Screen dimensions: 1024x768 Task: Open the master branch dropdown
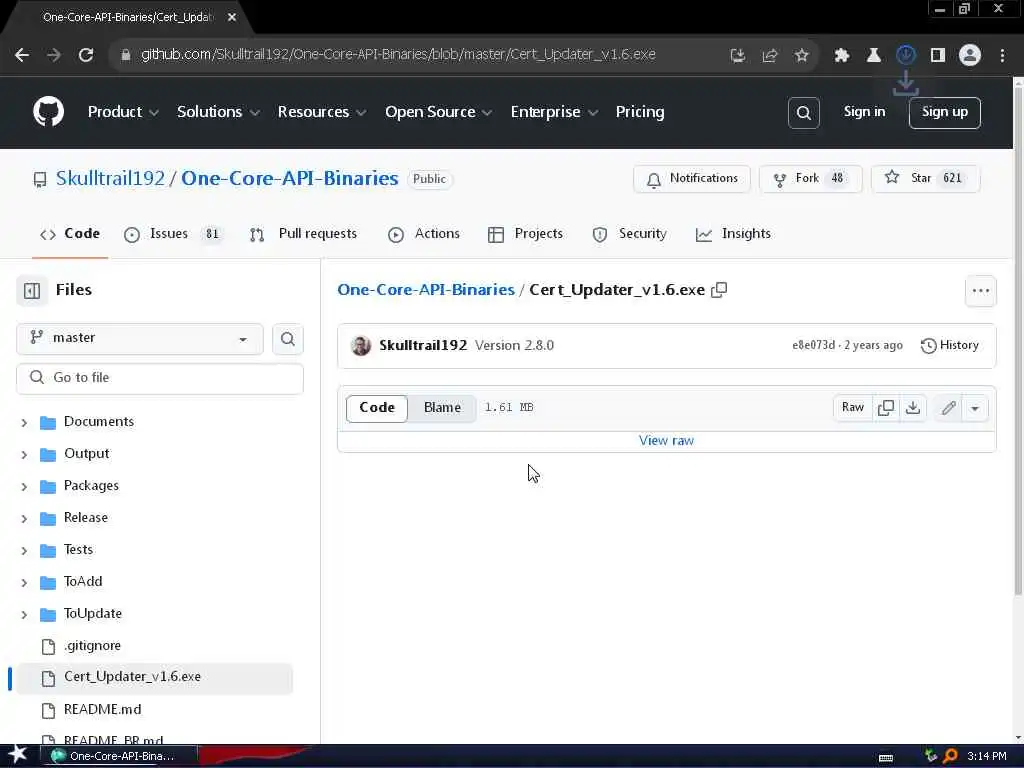click(x=140, y=339)
